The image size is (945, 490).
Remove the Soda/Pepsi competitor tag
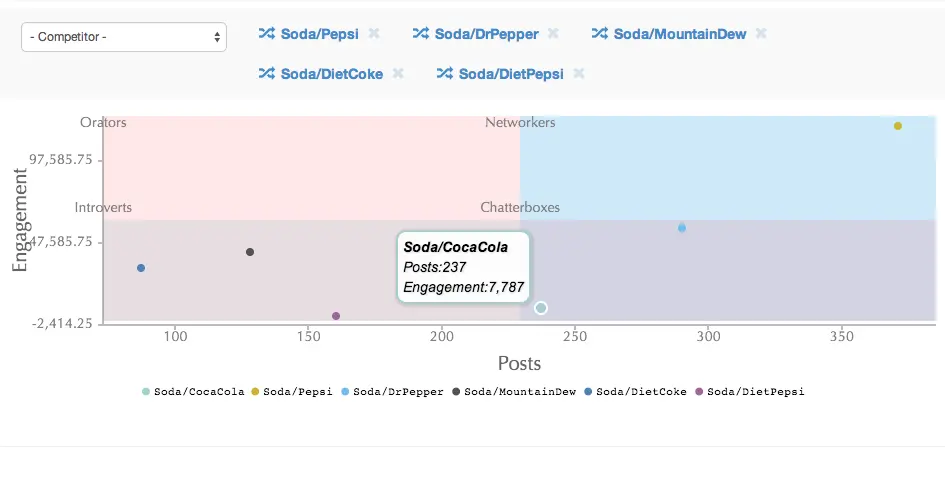(x=374, y=33)
